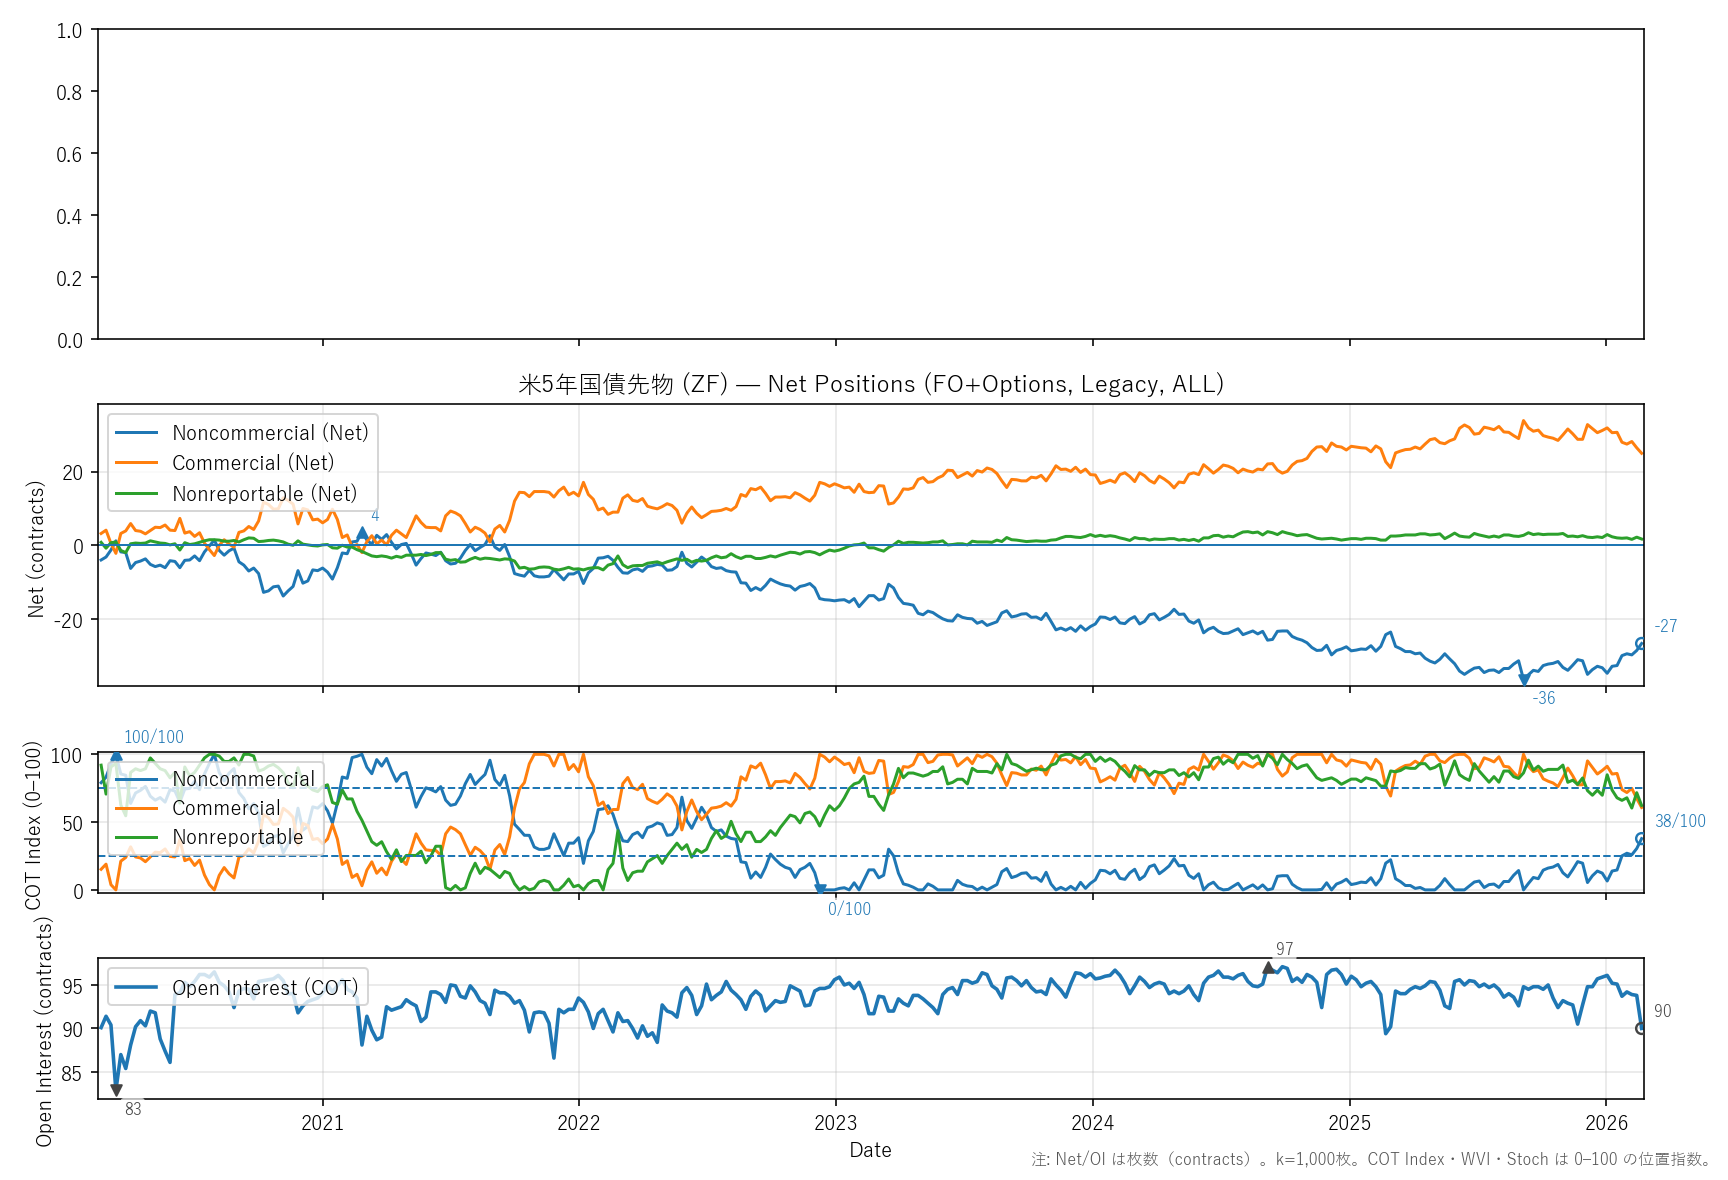Viewport: 1728px width, 1180px height.
Task: Click the circle marker beside 38/100 label
Action: [x=1641, y=839]
